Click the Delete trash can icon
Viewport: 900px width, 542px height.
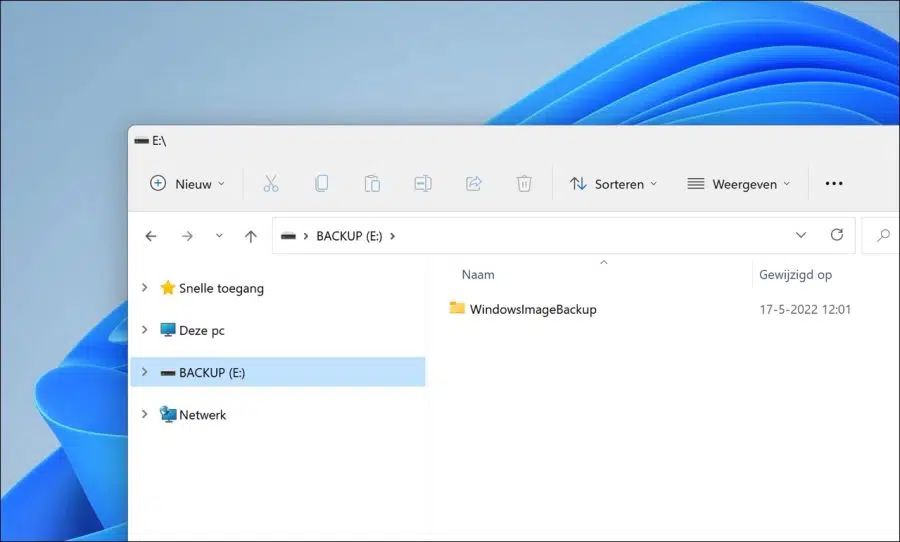point(524,184)
